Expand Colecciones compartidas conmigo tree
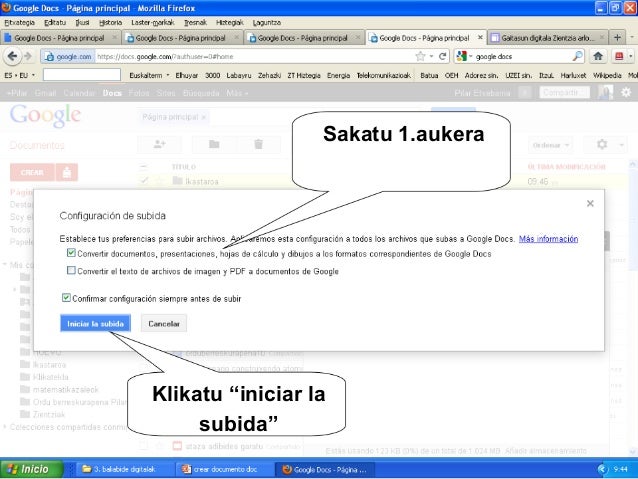This screenshot has width=638, height=479. coord(5,427)
